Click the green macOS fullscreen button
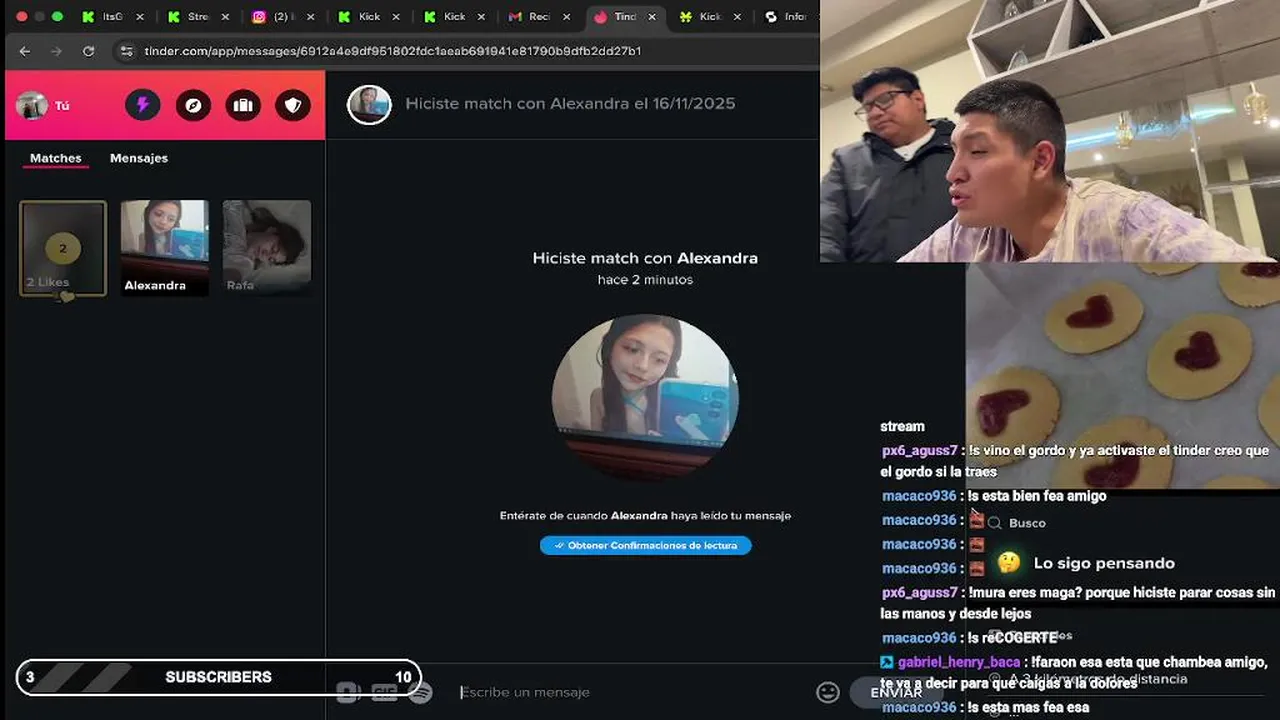 57,17
